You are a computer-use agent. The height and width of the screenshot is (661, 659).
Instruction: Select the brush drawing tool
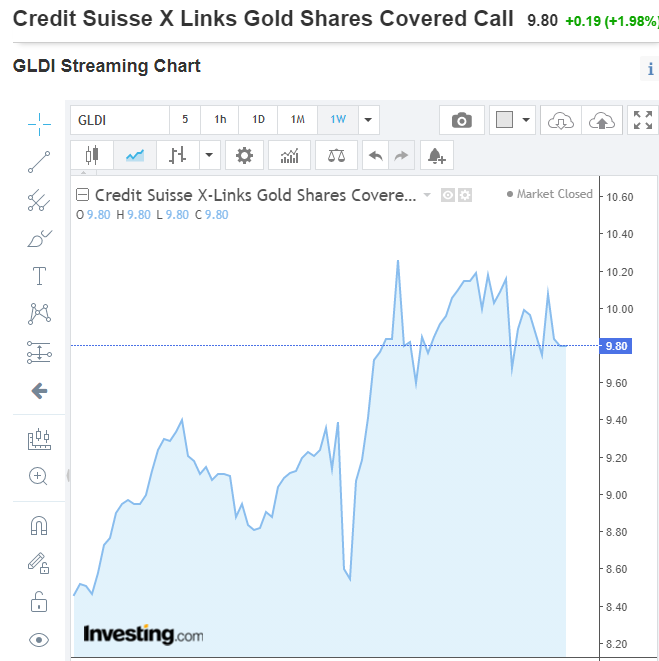point(39,238)
